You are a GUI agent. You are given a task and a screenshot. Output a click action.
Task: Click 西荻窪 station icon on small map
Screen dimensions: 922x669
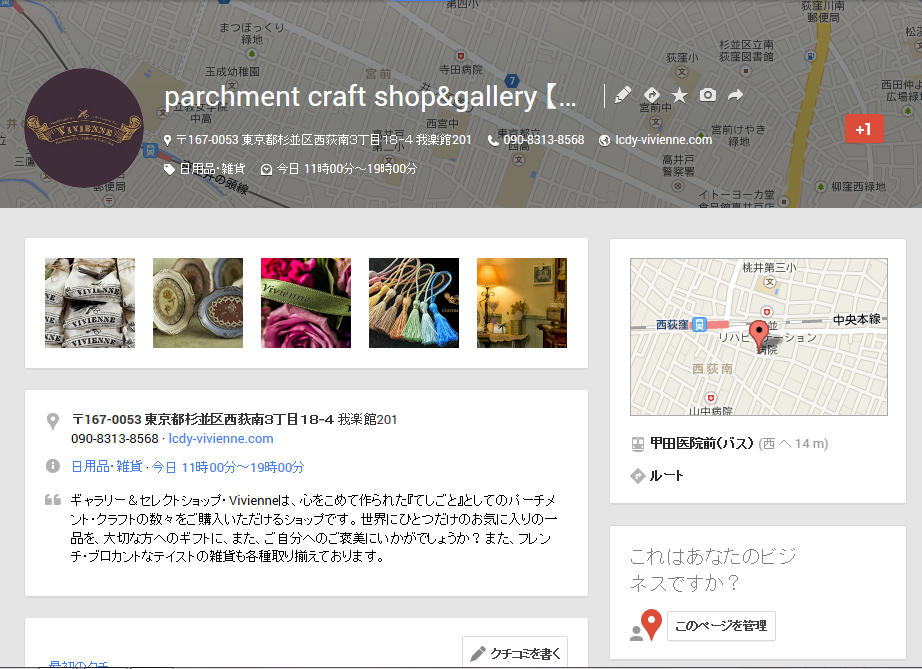699,325
